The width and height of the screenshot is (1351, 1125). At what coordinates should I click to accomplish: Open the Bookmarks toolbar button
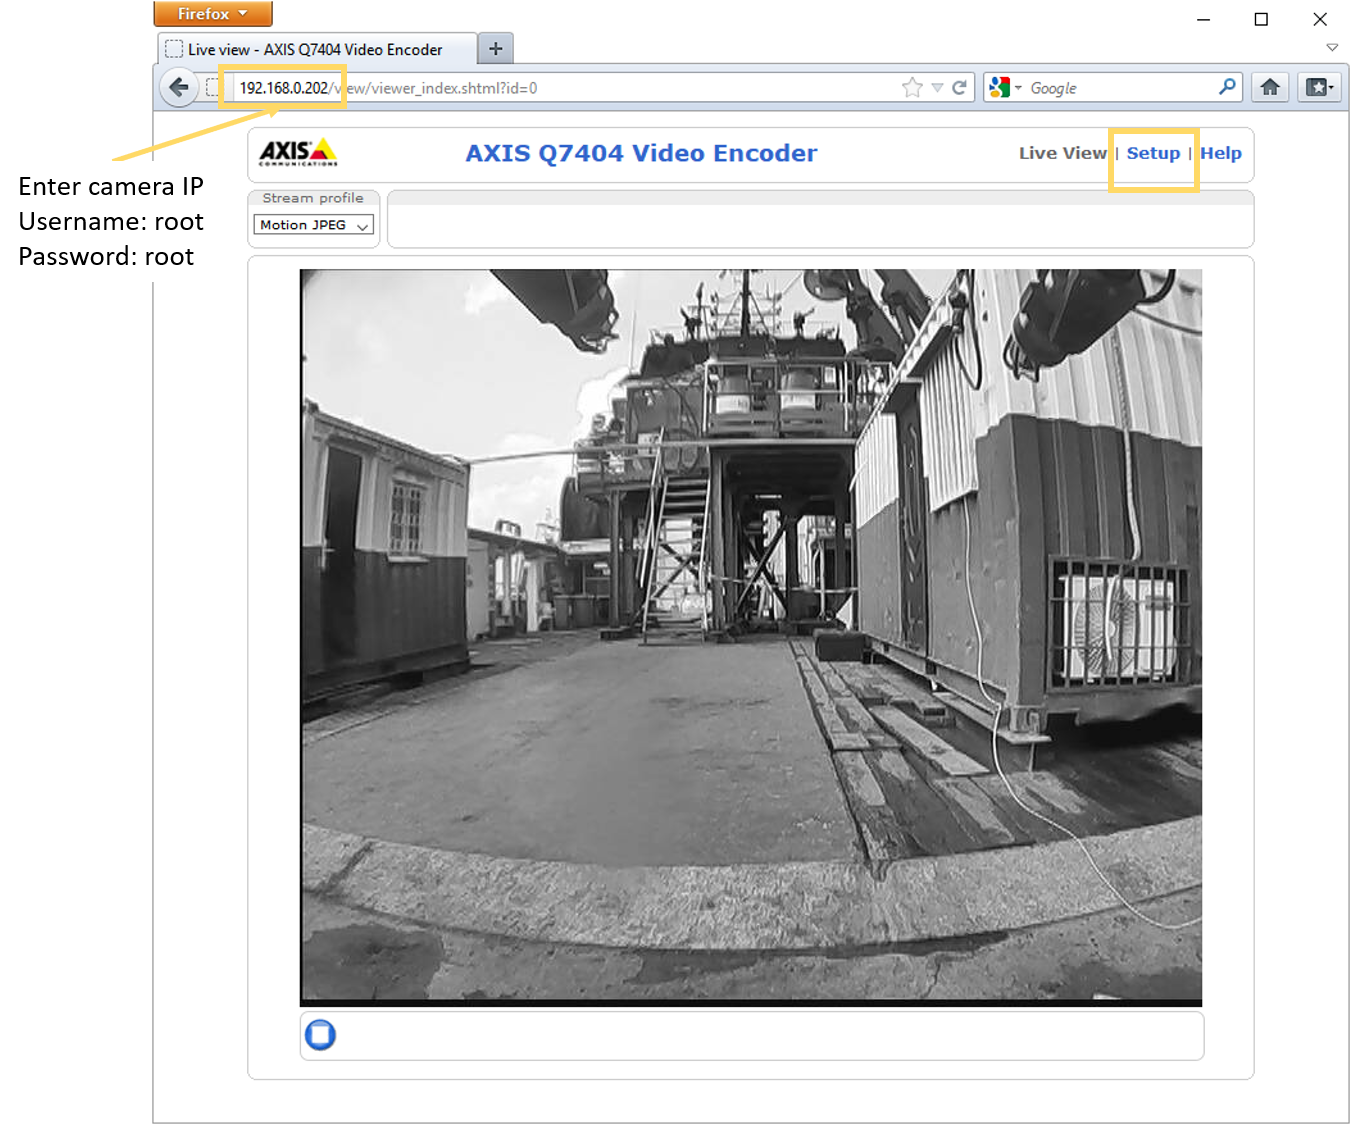tap(1319, 88)
